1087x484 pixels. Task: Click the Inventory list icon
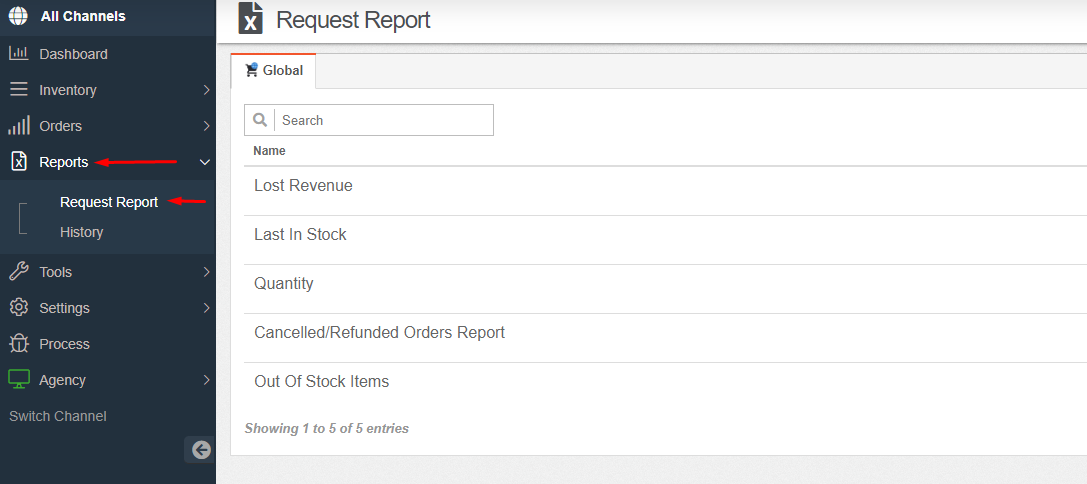coord(19,89)
